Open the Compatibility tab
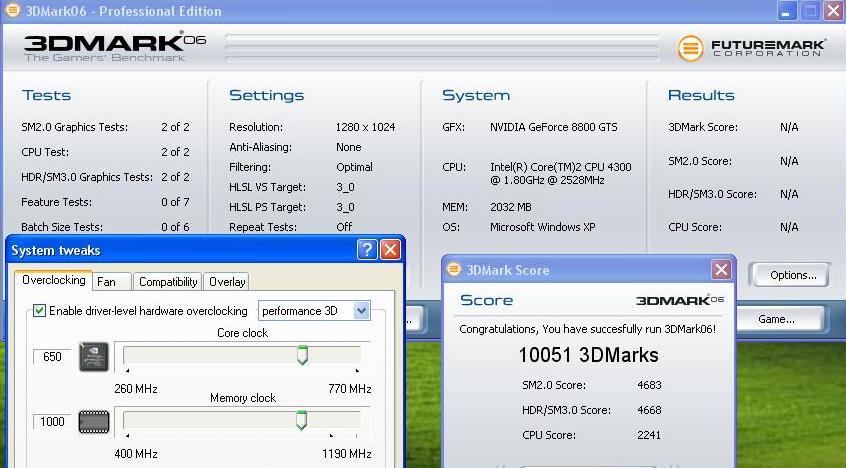This screenshot has width=846, height=468. (168, 282)
